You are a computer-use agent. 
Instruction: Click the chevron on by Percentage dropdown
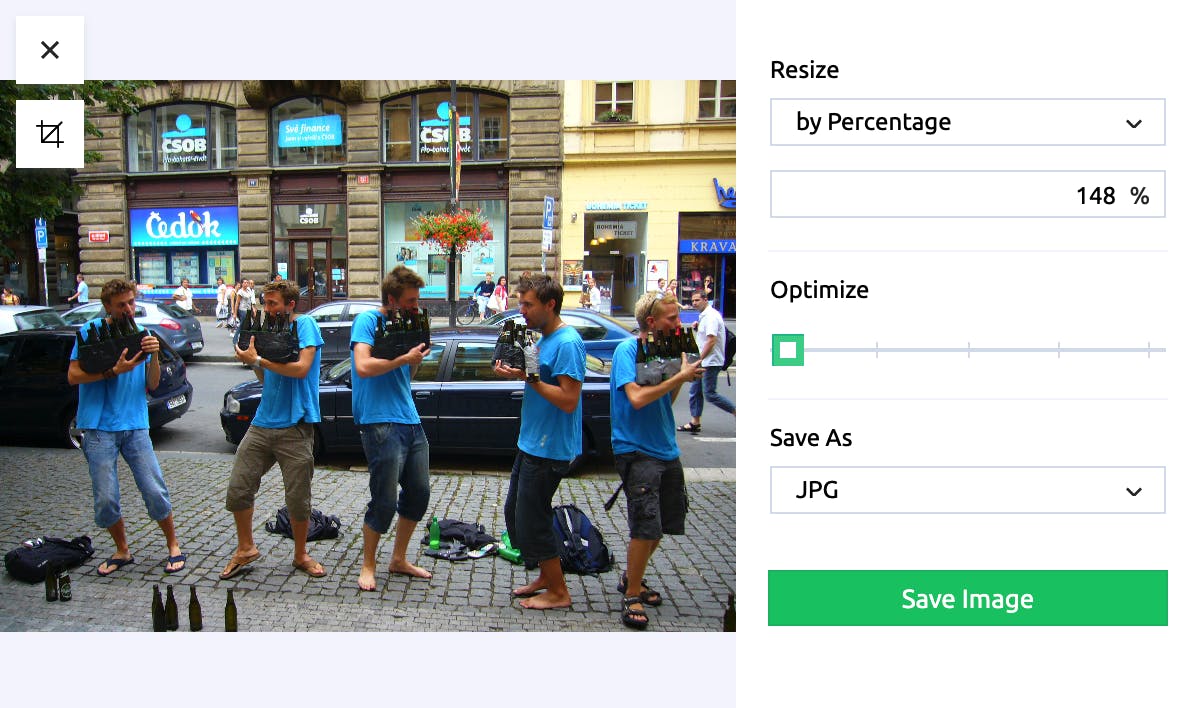[x=1133, y=123]
